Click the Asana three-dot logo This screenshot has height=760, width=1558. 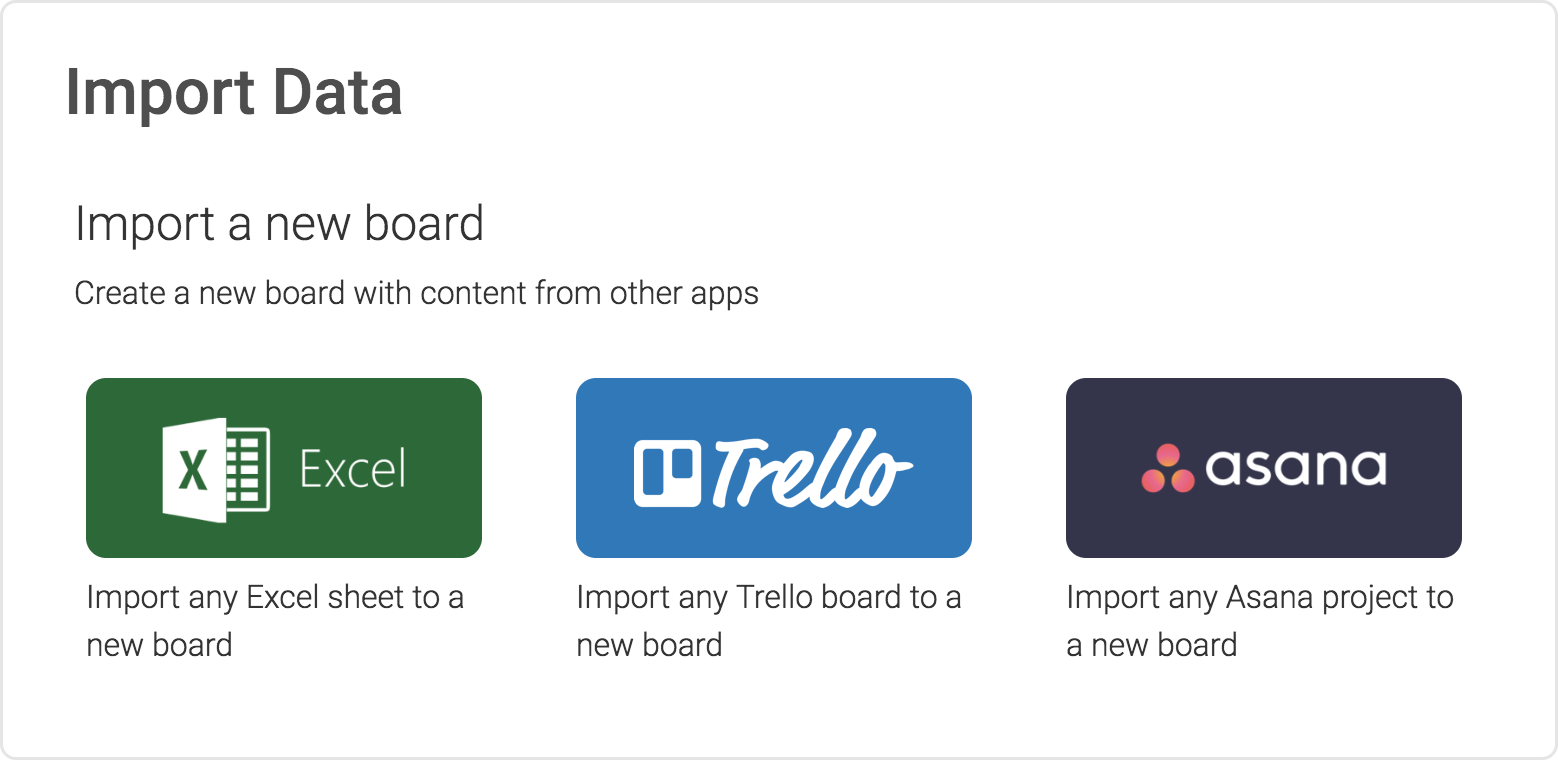click(1168, 468)
